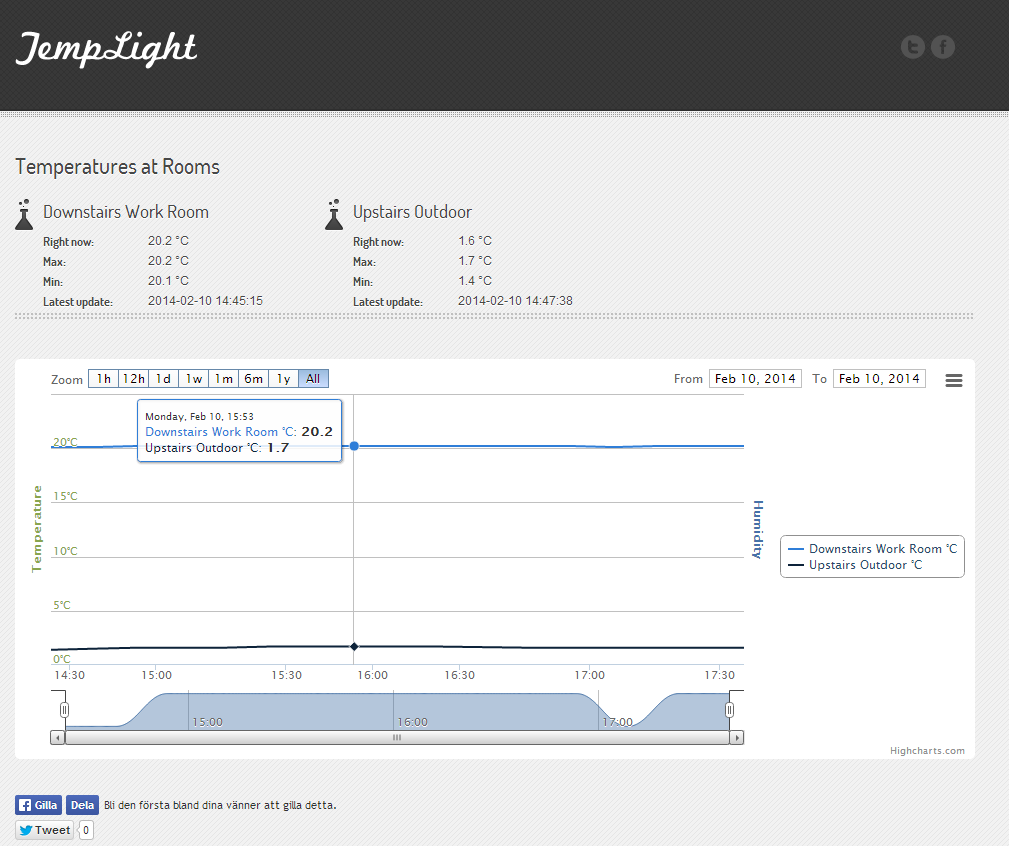This screenshot has width=1009, height=846.
Task: Open the From date field
Action: point(755,379)
